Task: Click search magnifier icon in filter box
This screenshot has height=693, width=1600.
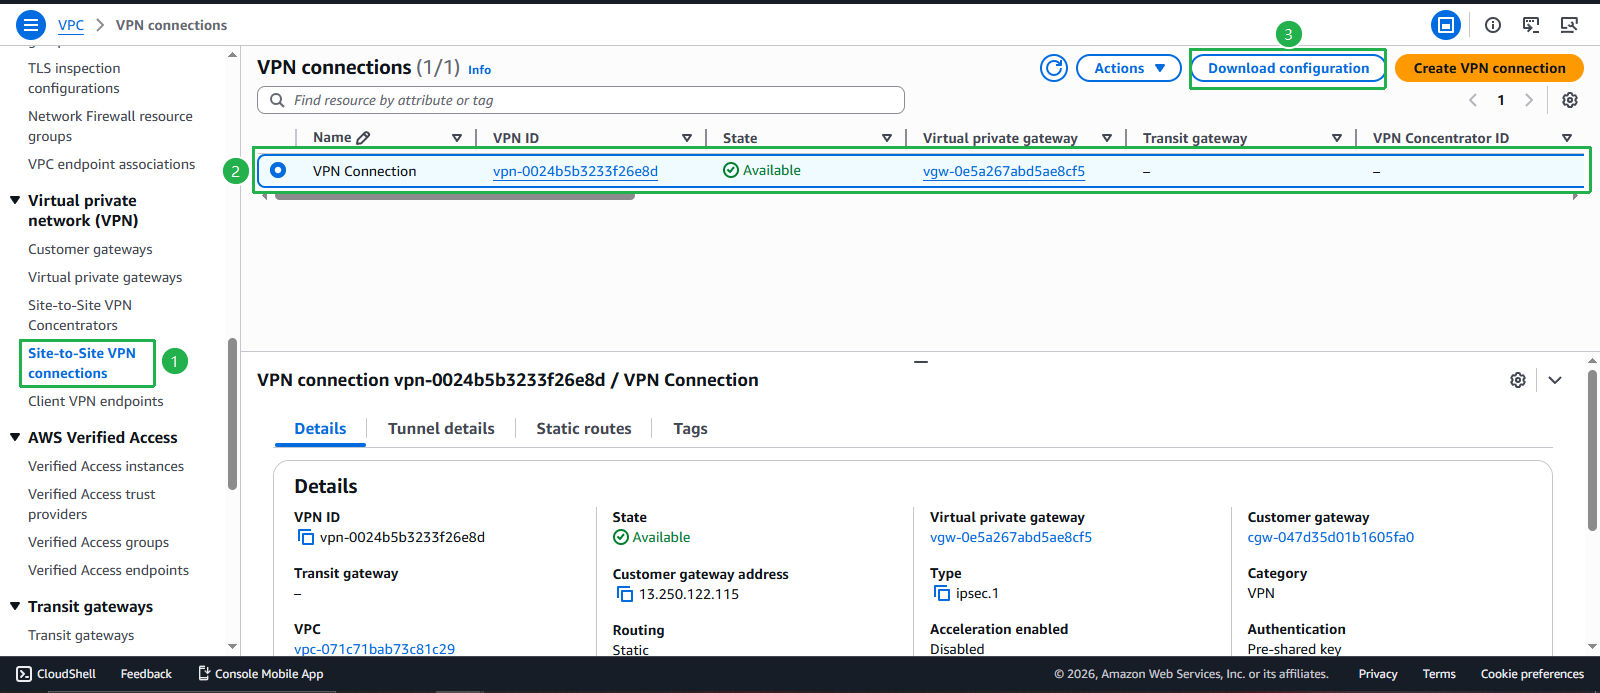Action: (277, 100)
